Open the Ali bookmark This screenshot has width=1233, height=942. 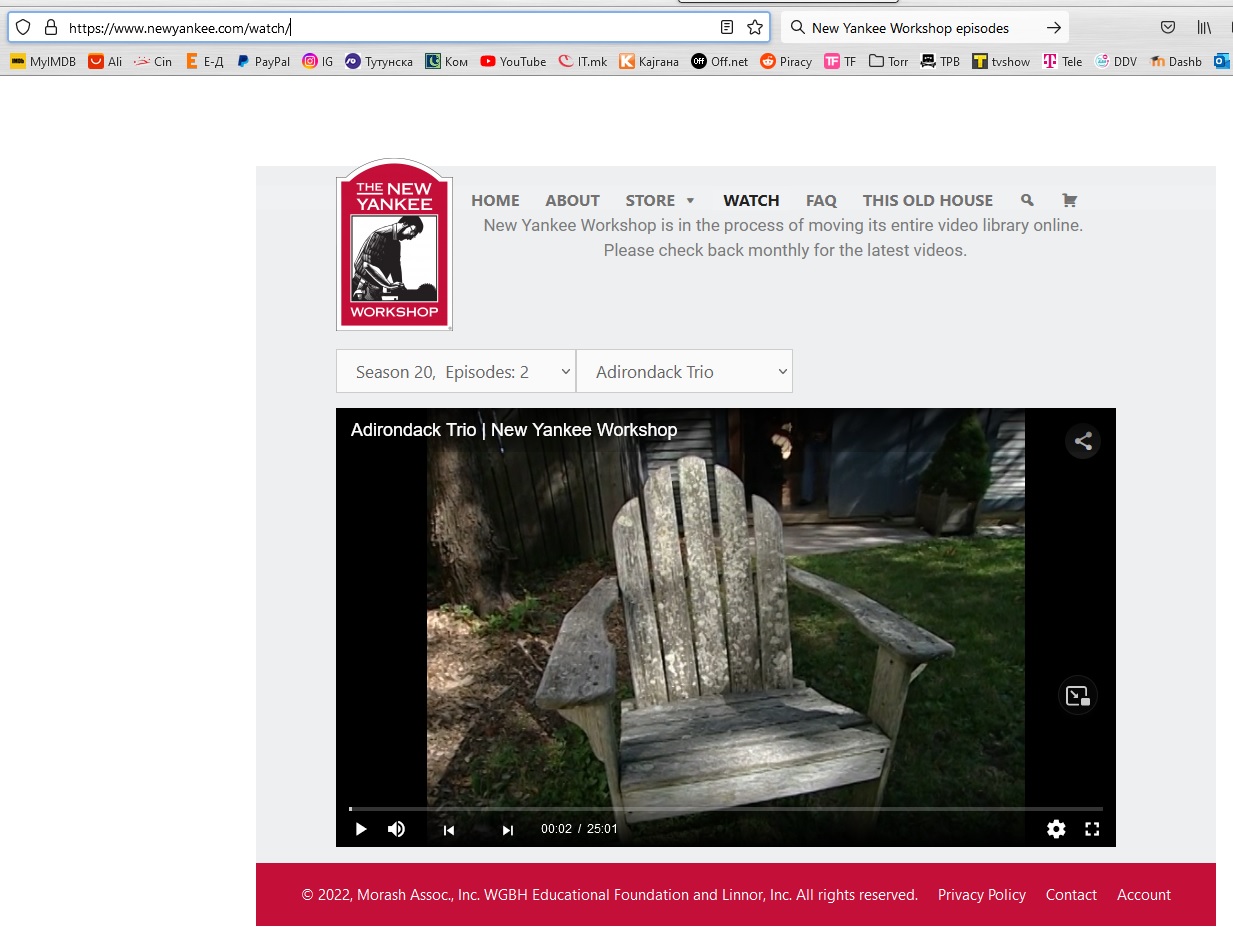[x=105, y=61]
